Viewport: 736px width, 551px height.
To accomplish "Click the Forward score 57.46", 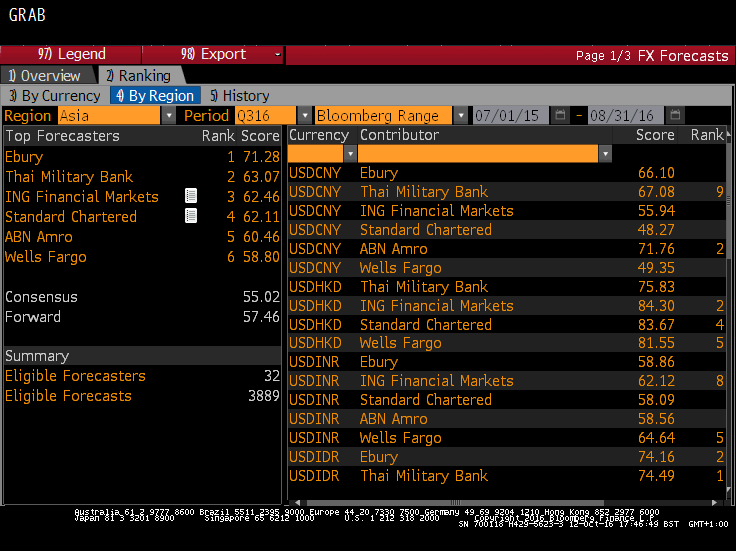I will coord(261,317).
